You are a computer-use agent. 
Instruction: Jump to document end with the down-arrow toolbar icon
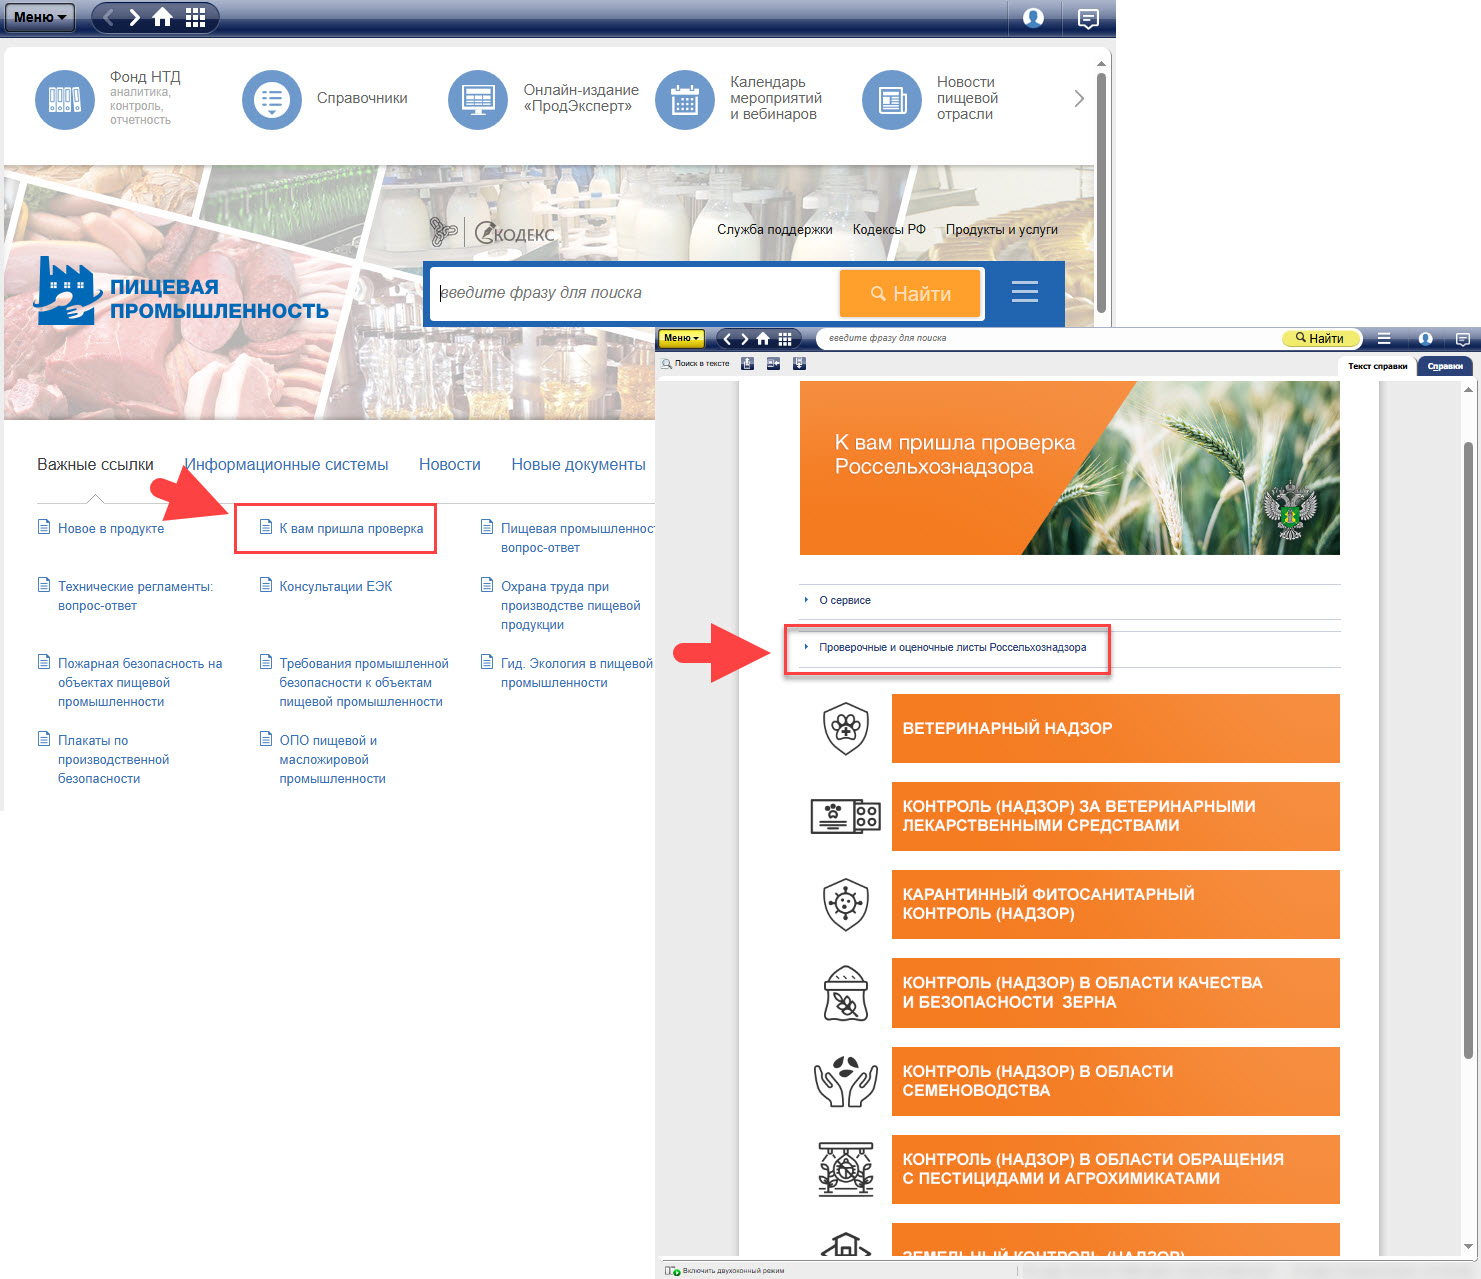(799, 364)
